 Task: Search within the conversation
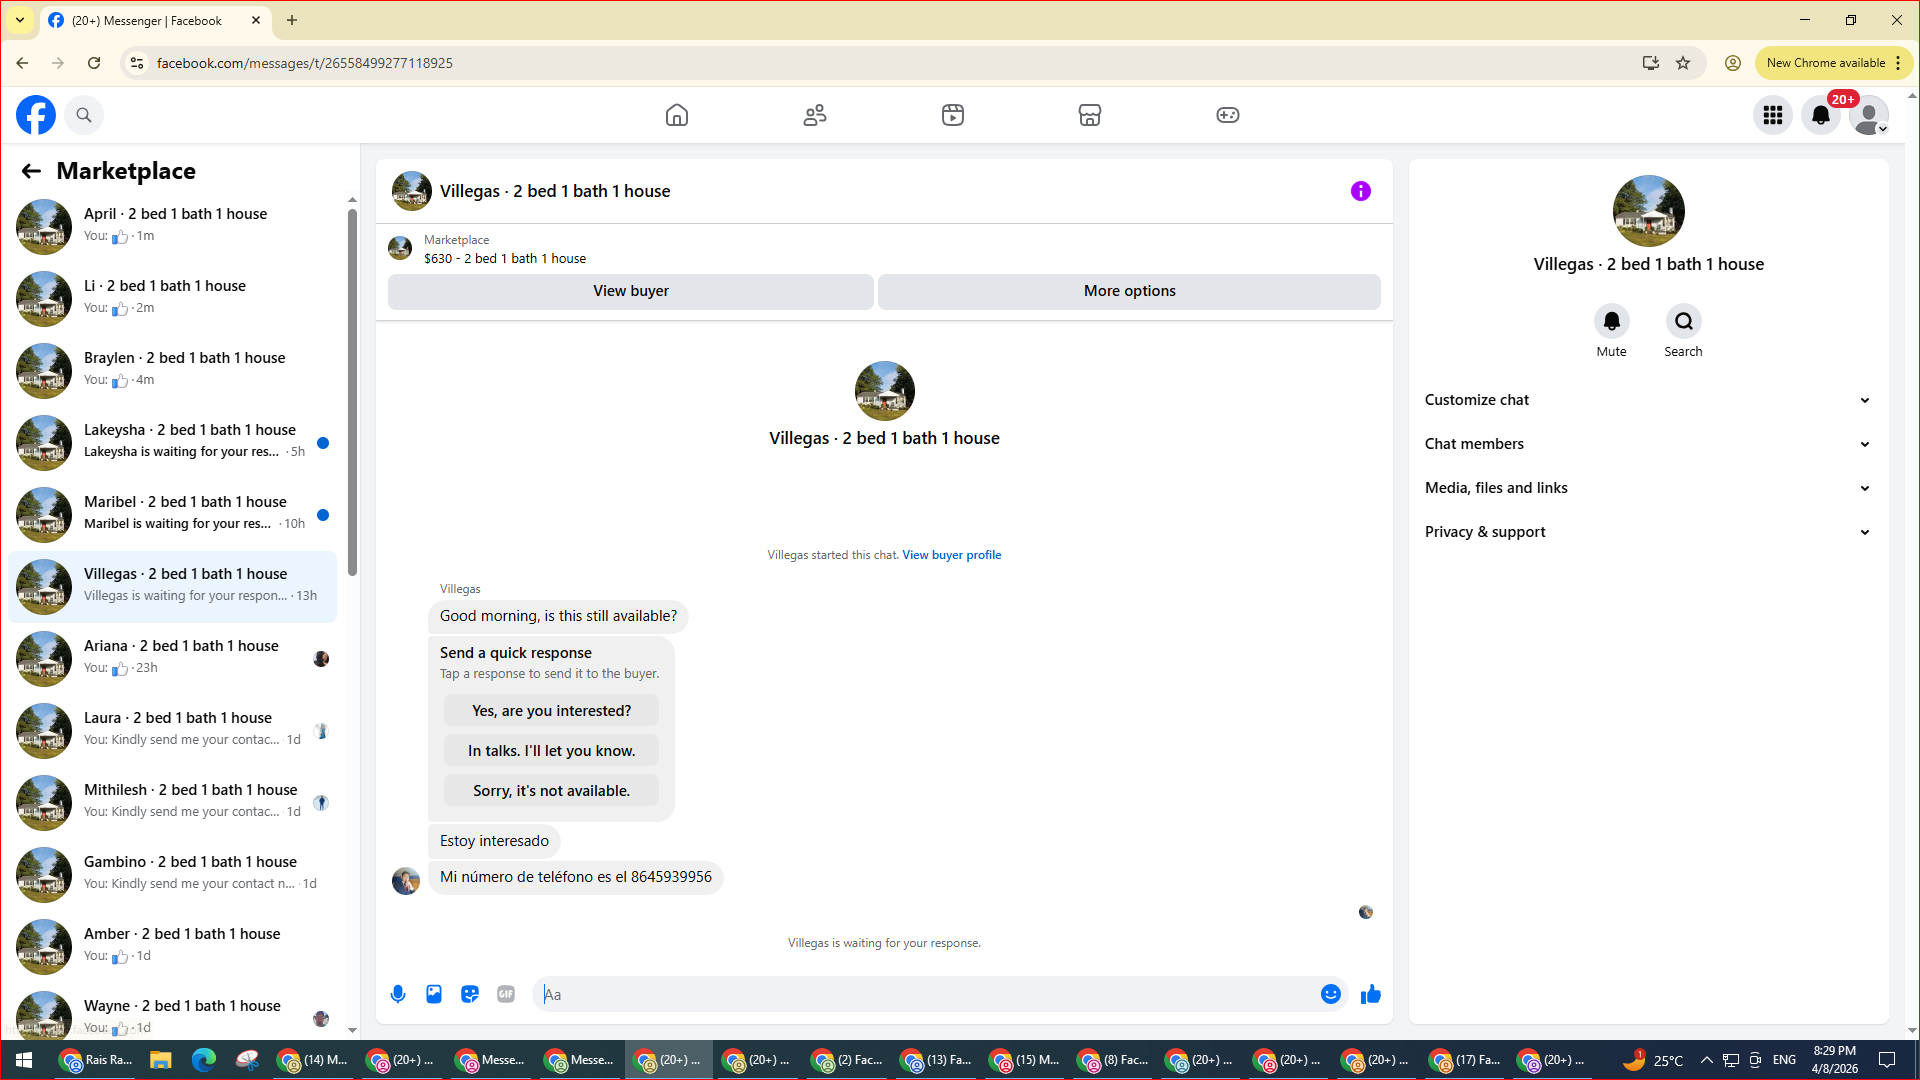tap(1683, 322)
